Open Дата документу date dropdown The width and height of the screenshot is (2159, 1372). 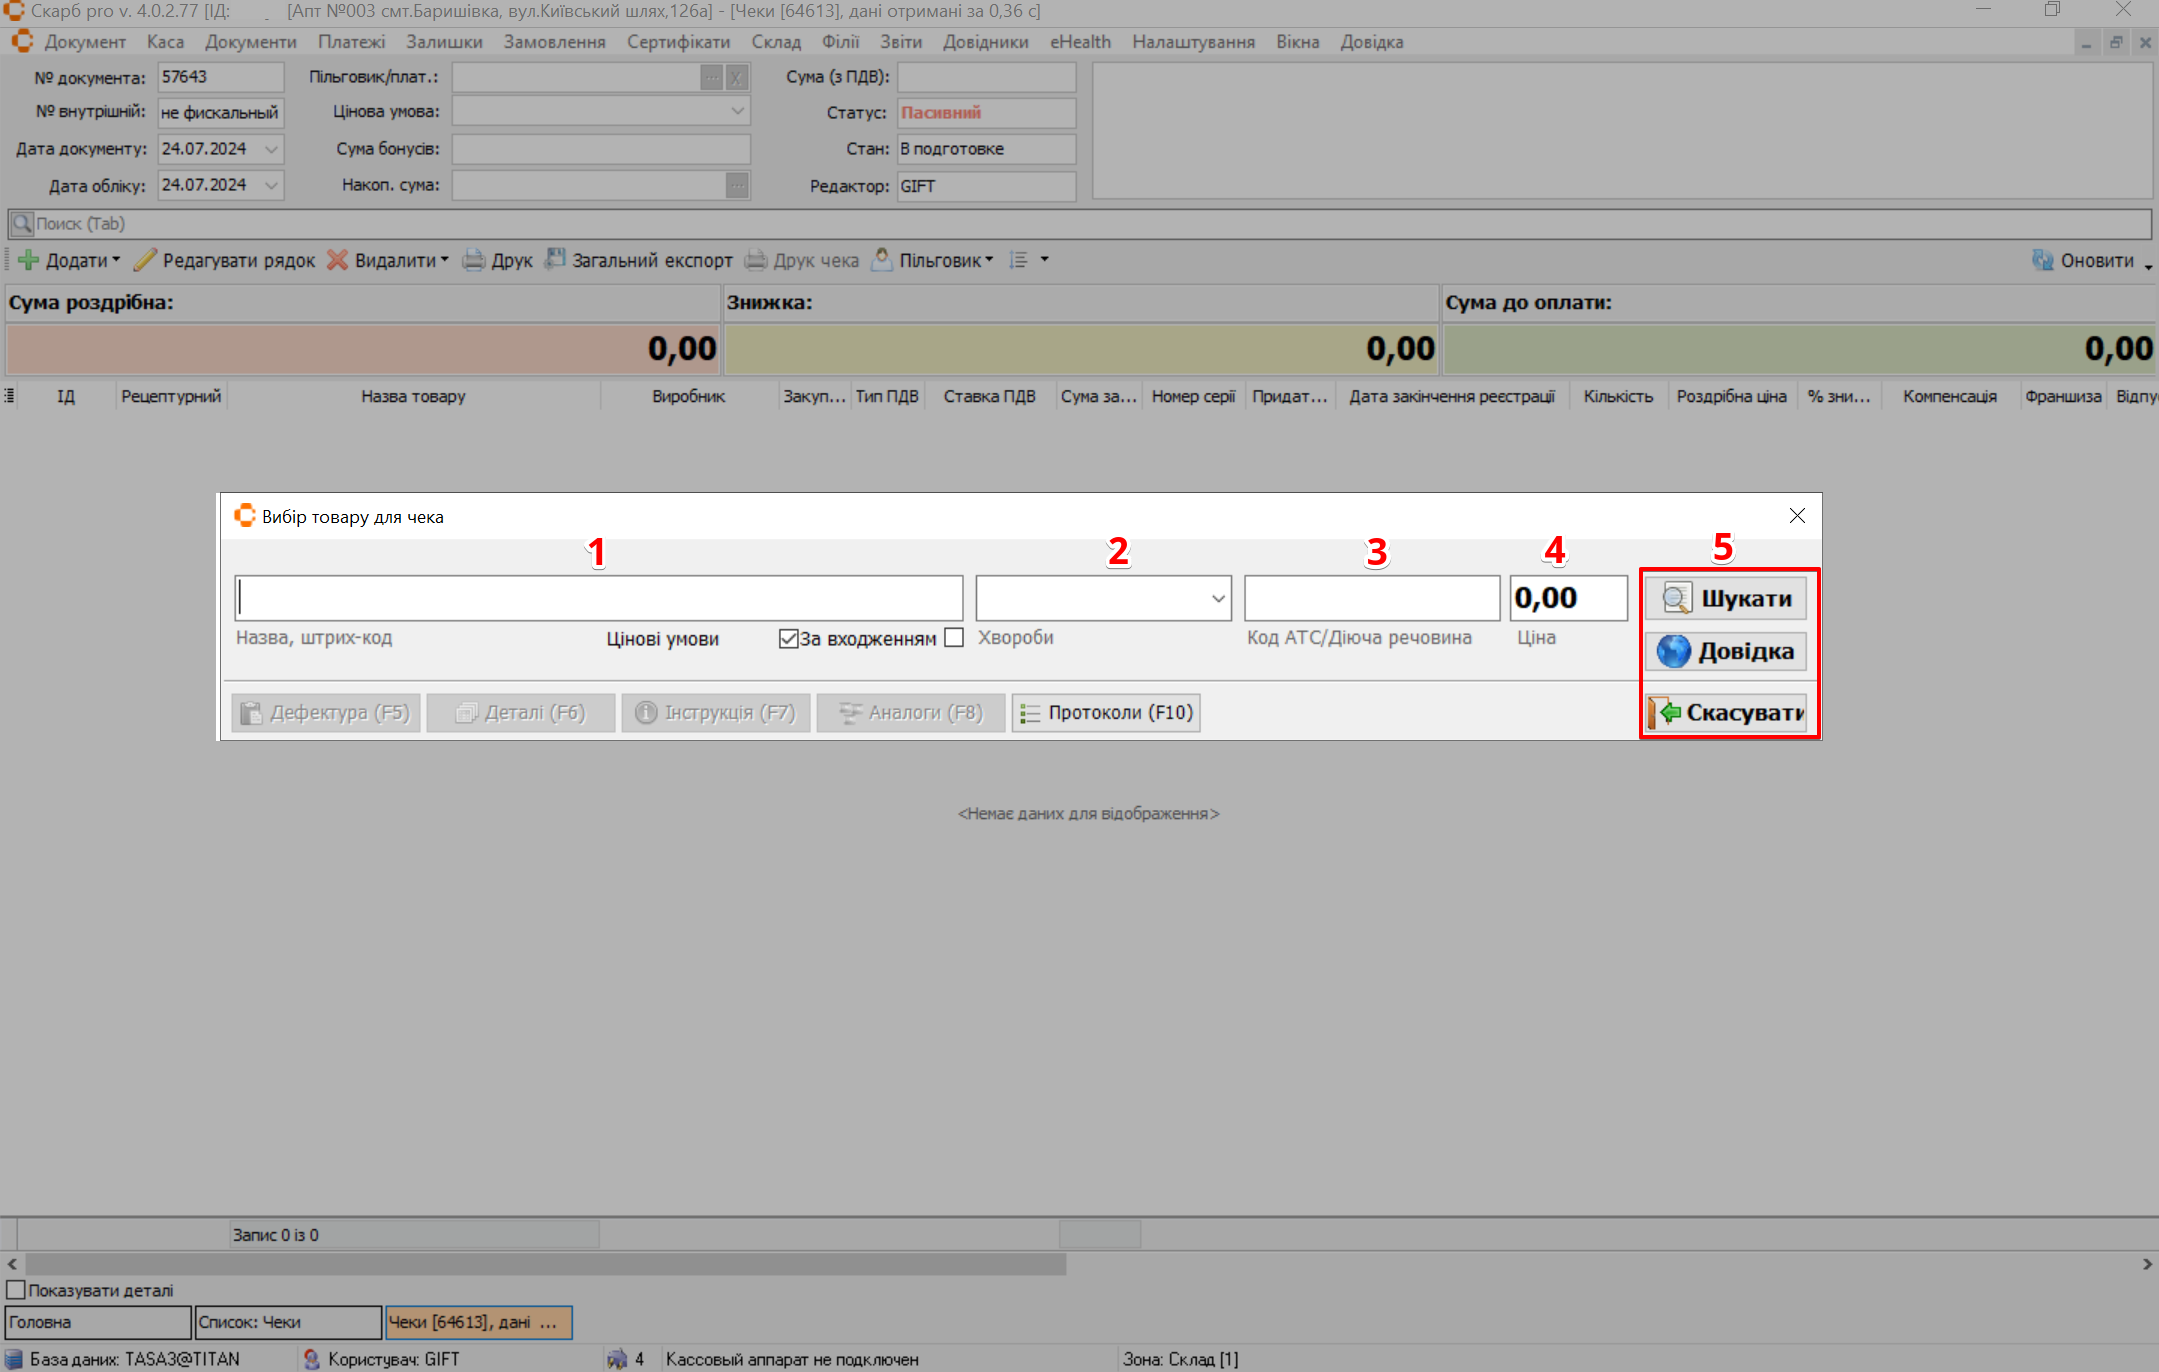pyautogui.click(x=271, y=149)
